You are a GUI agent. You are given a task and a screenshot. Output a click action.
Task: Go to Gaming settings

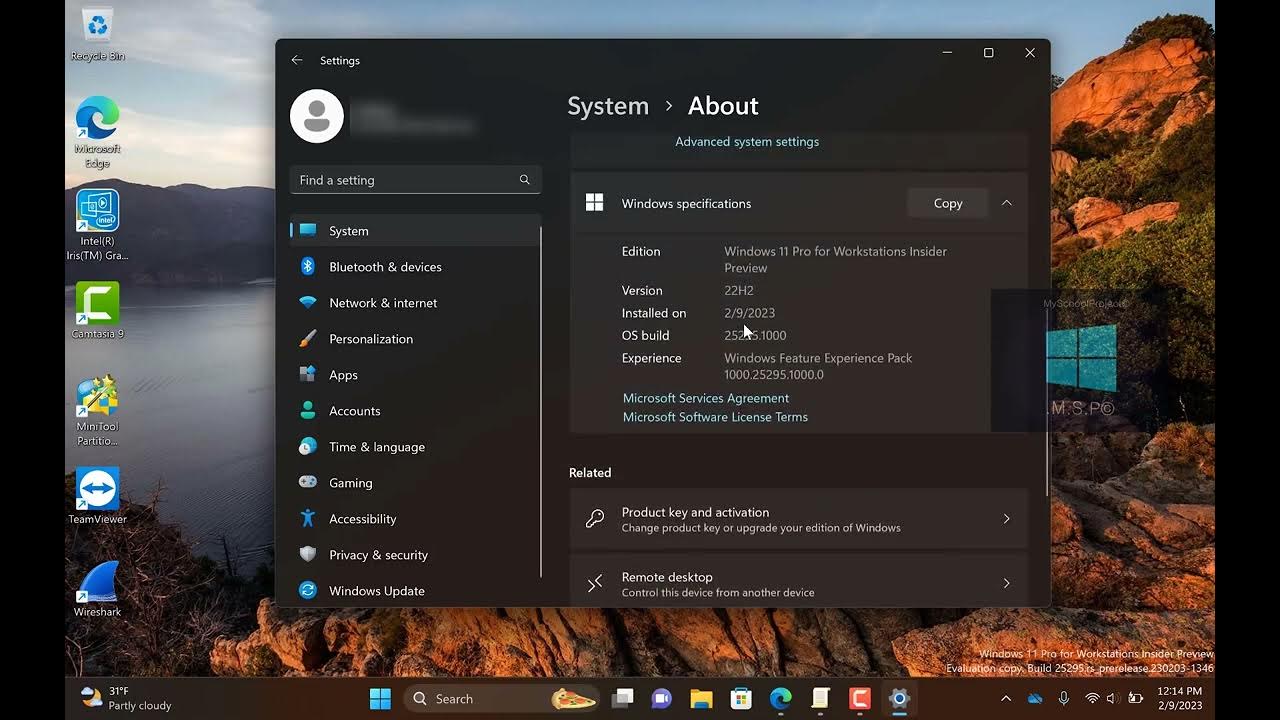pyautogui.click(x=415, y=483)
